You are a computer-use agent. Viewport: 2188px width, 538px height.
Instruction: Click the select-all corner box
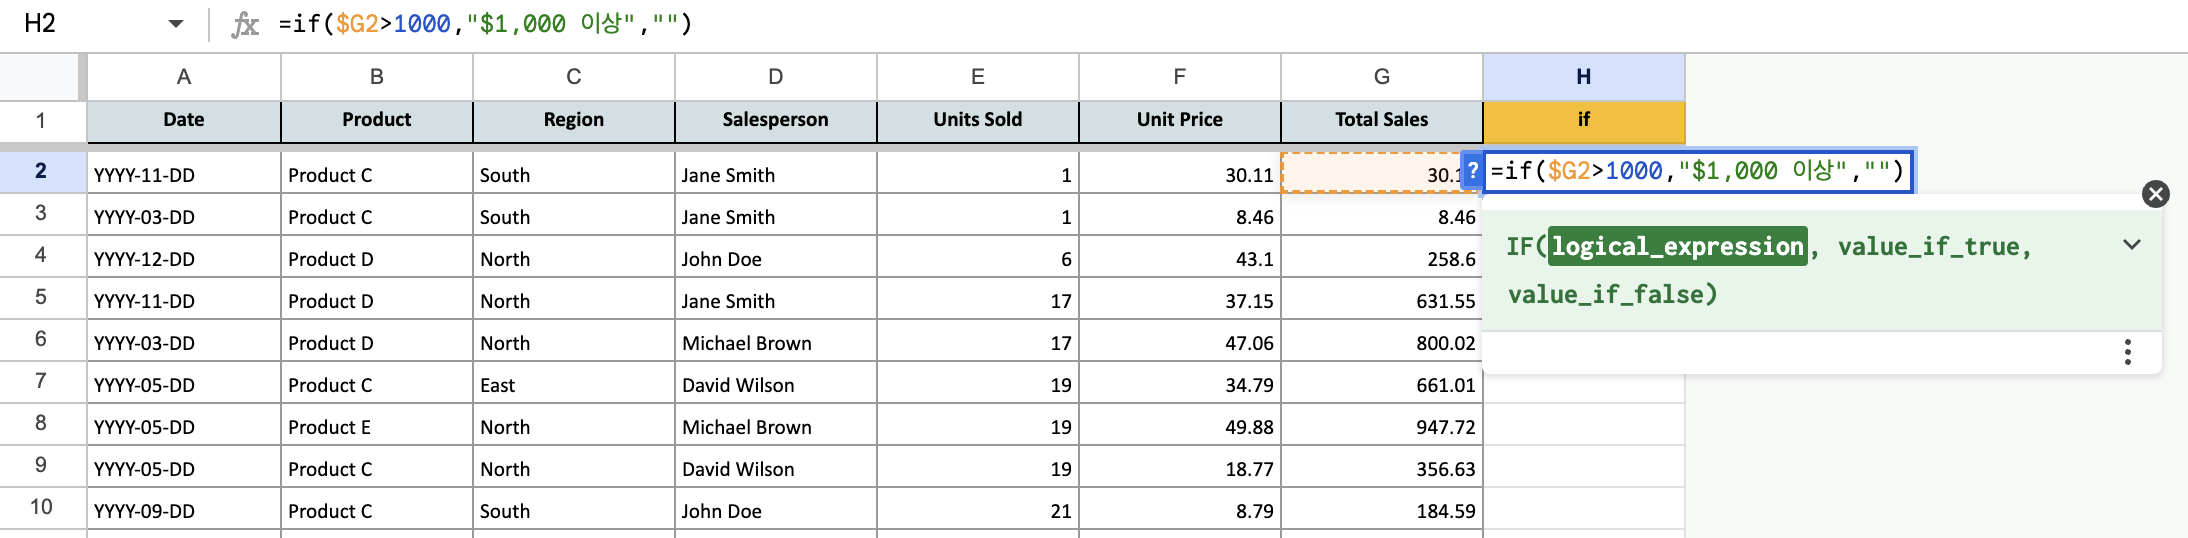pyautogui.click(x=42, y=77)
